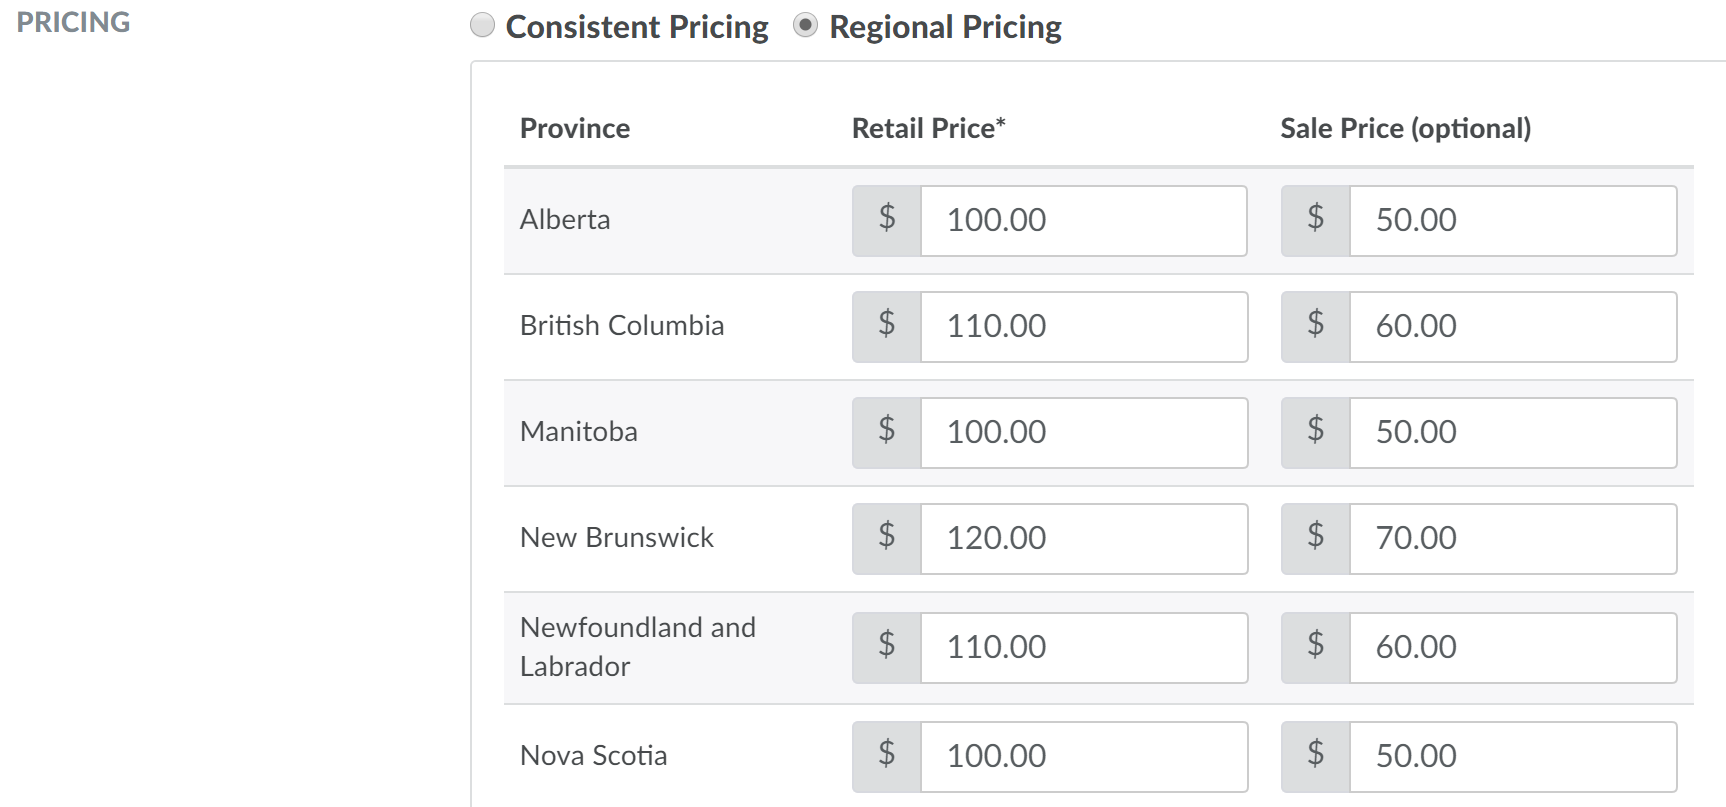Click the New Brunswick sale price field
Image resolution: width=1726 pixels, height=807 pixels.
tap(1512, 538)
